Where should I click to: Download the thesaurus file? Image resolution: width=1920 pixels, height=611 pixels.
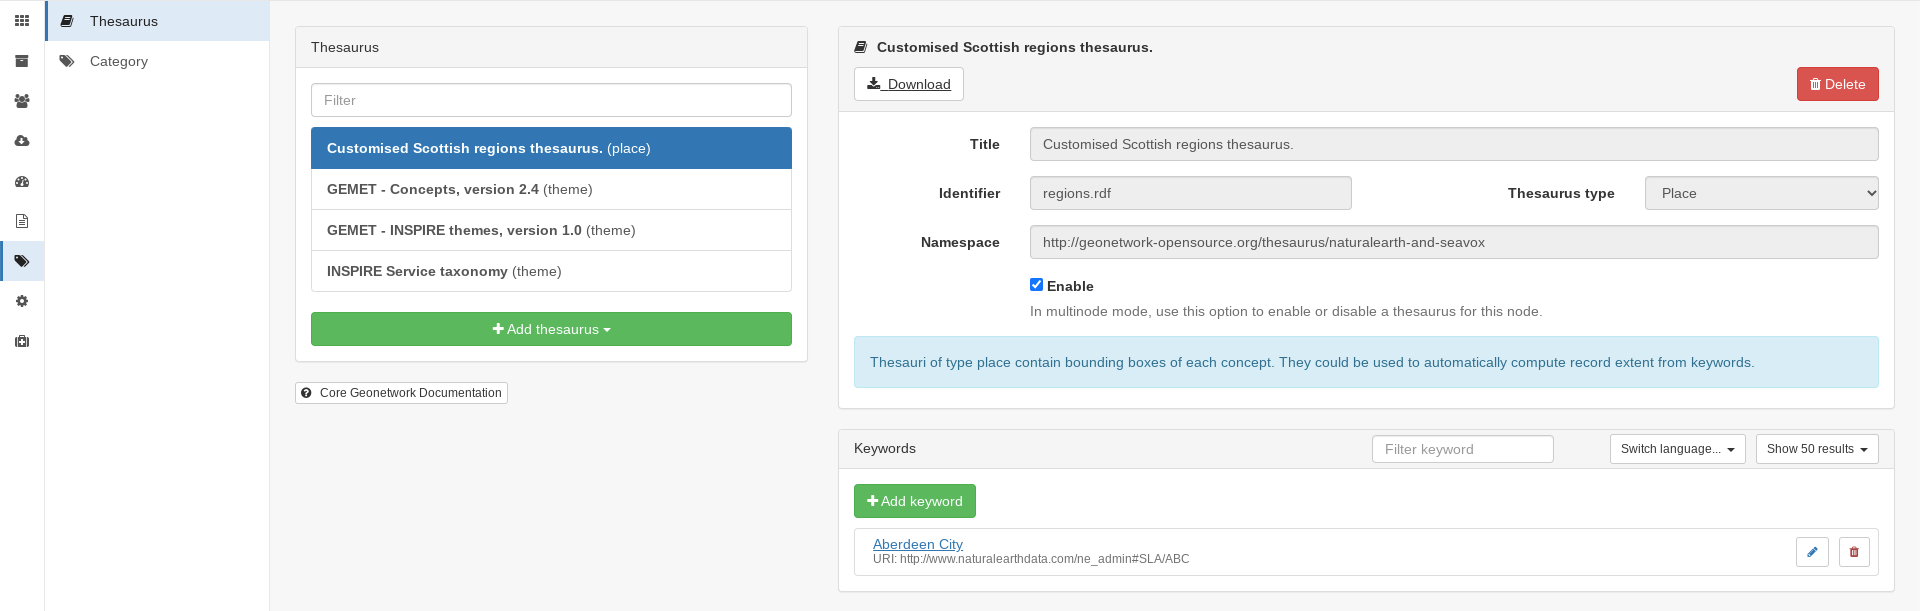tap(908, 84)
